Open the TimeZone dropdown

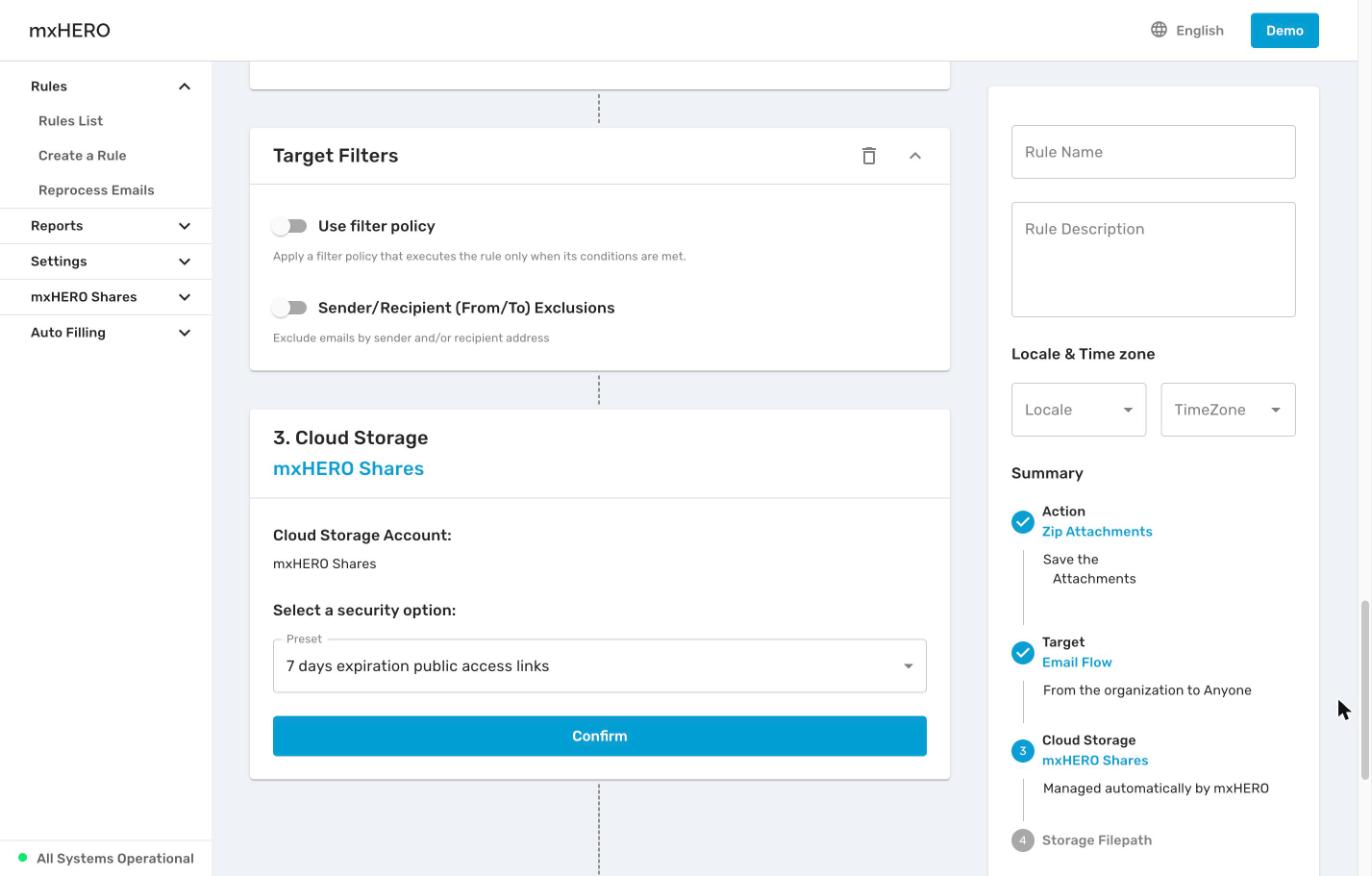pyautogui.click(x=1228, y=410)
